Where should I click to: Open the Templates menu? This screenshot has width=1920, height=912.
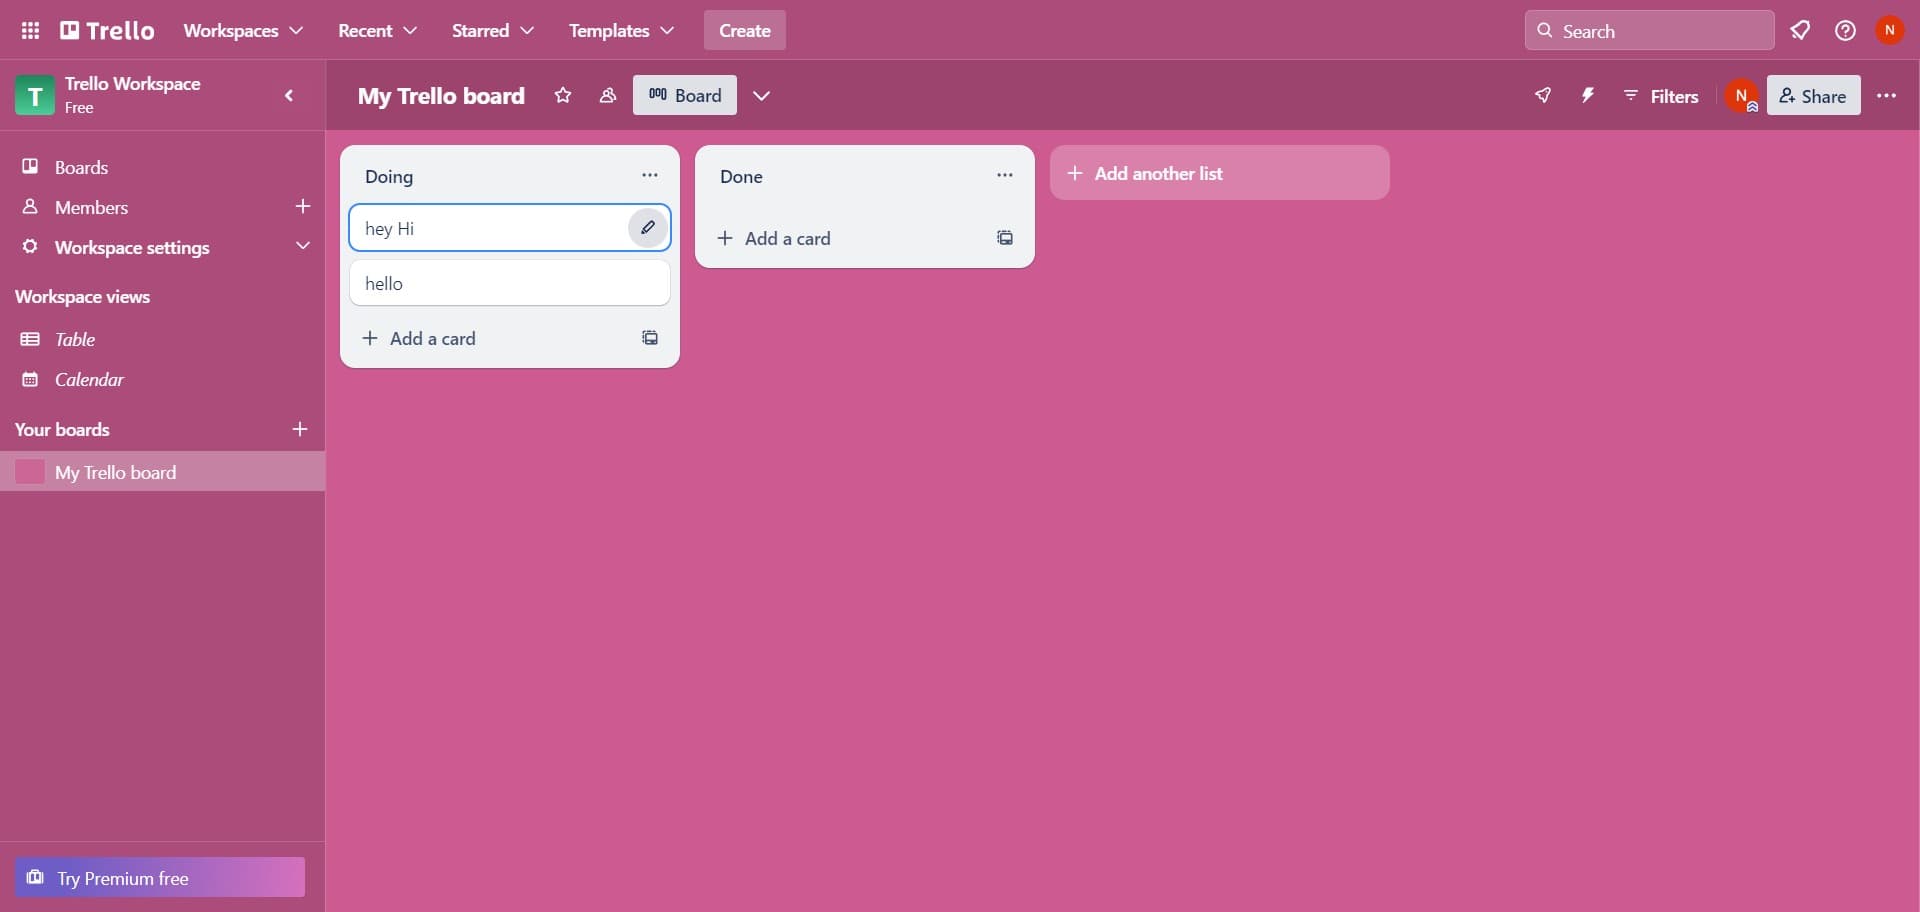click(x=621, y=31)
